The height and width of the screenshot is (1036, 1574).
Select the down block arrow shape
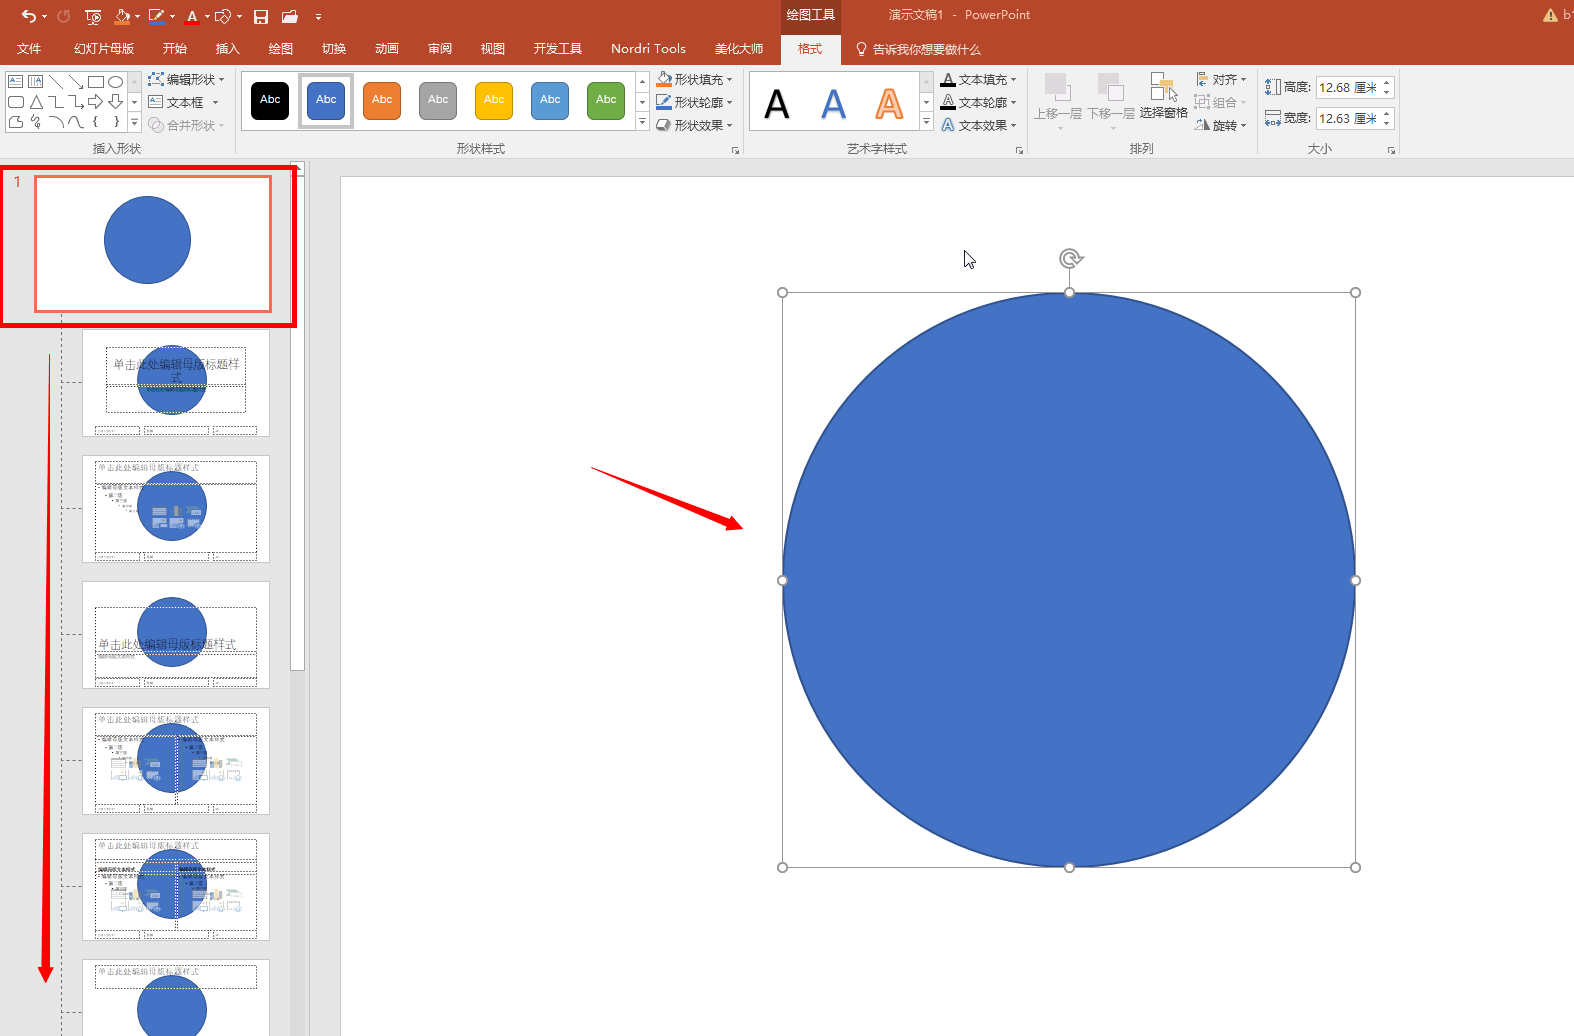116,102
